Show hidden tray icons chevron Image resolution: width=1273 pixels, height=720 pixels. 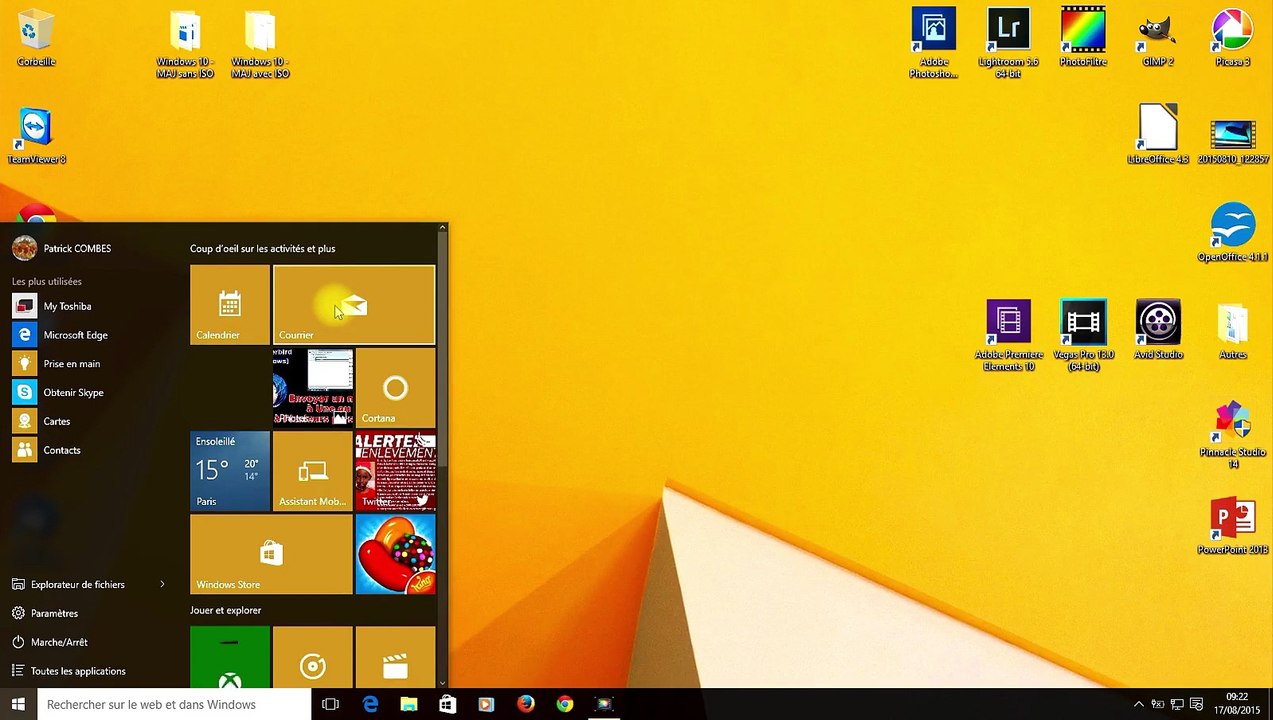pos(1138,704)
